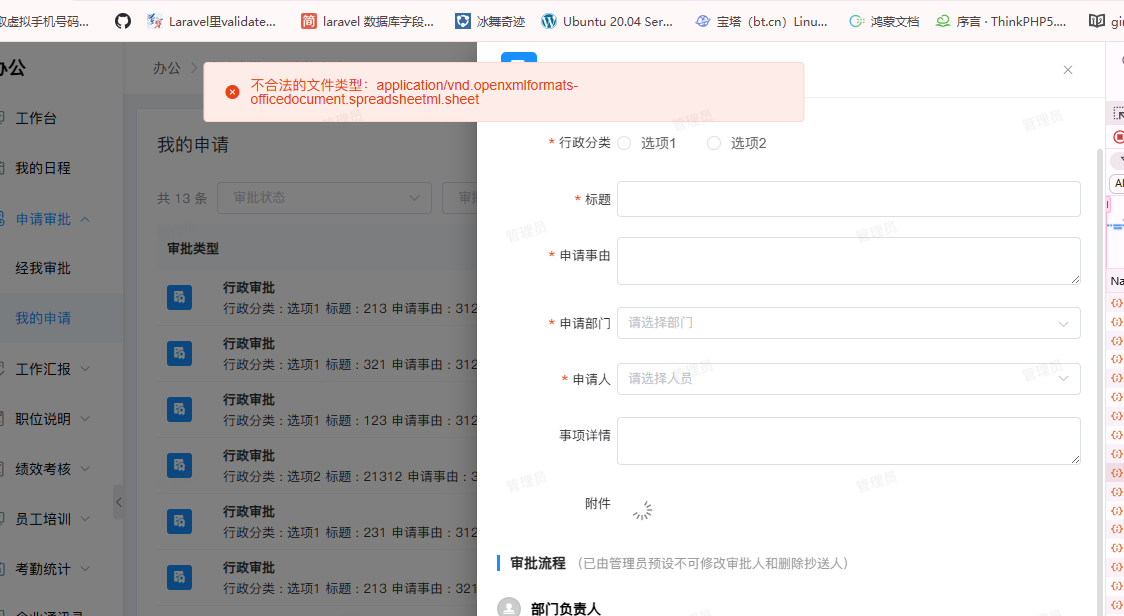Click the GitHub bookmark icon
This screenshot has height=616, width=1124.
pyautogui.click(x=123, y=20)
